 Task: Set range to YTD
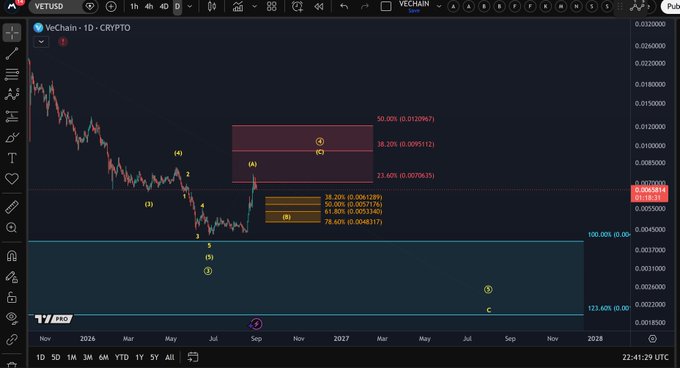pos(121,357)
